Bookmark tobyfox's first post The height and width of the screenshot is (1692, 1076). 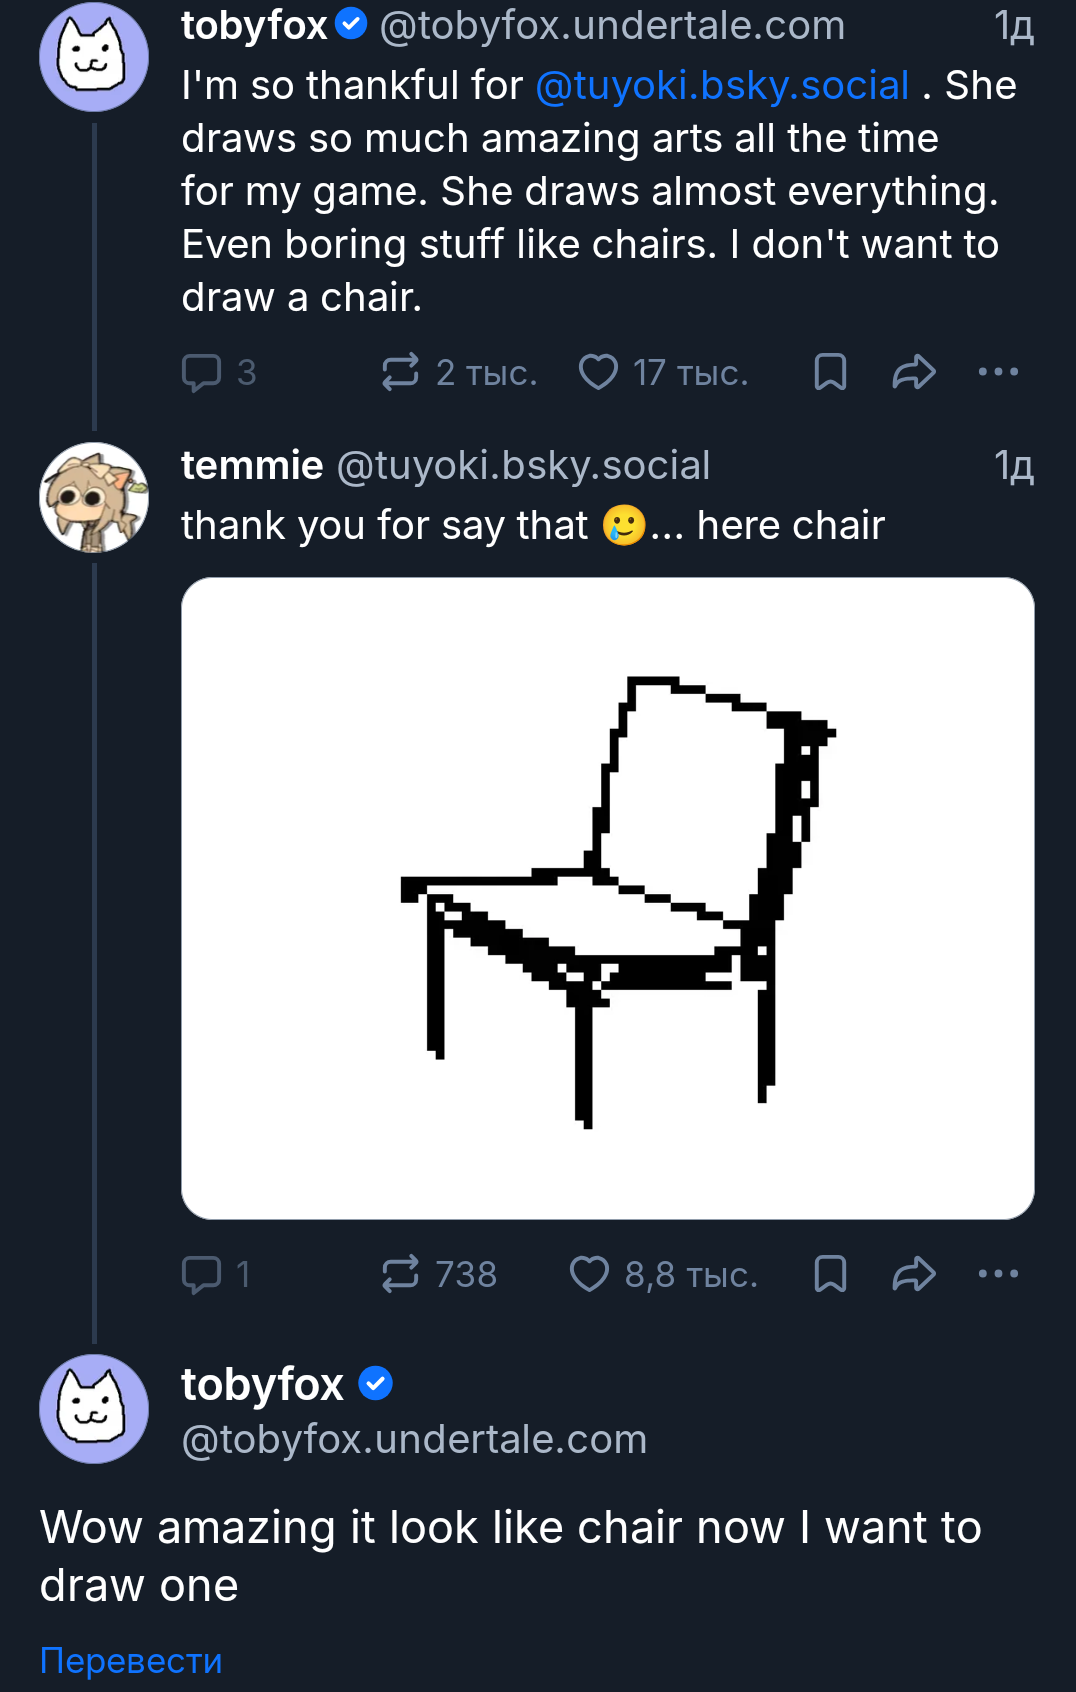pos(830,372)
